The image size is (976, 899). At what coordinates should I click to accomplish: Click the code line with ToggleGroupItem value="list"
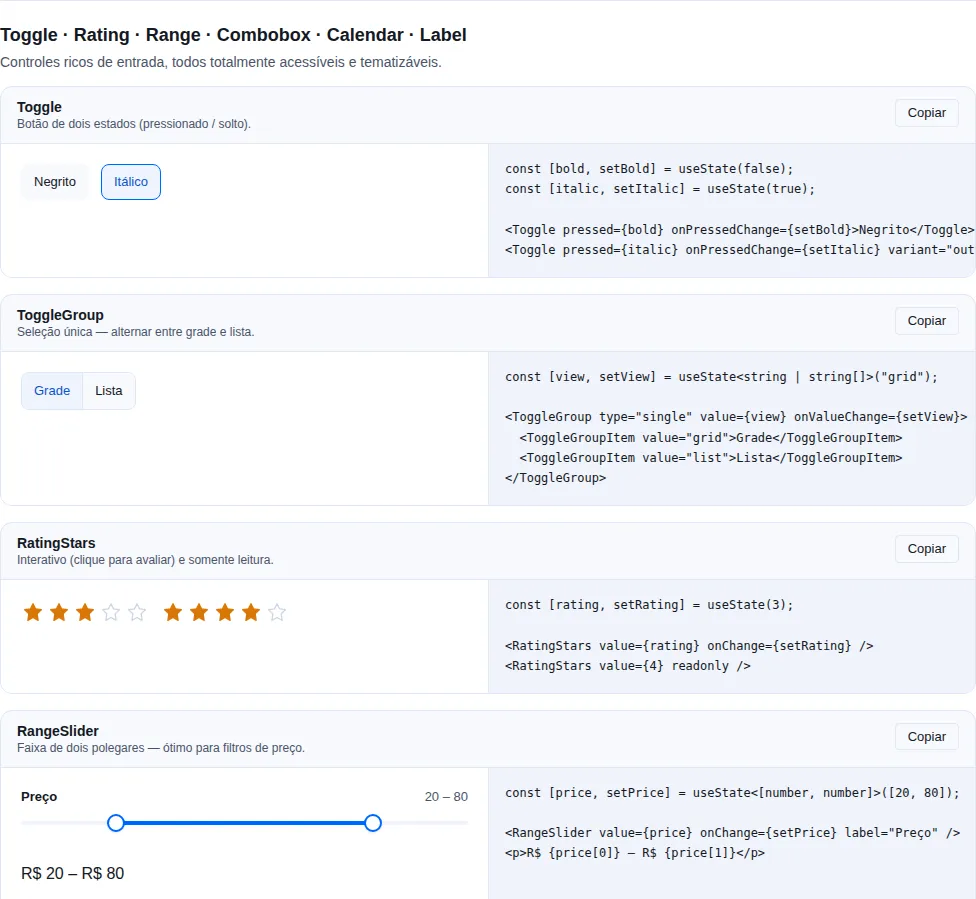point(711,458)
